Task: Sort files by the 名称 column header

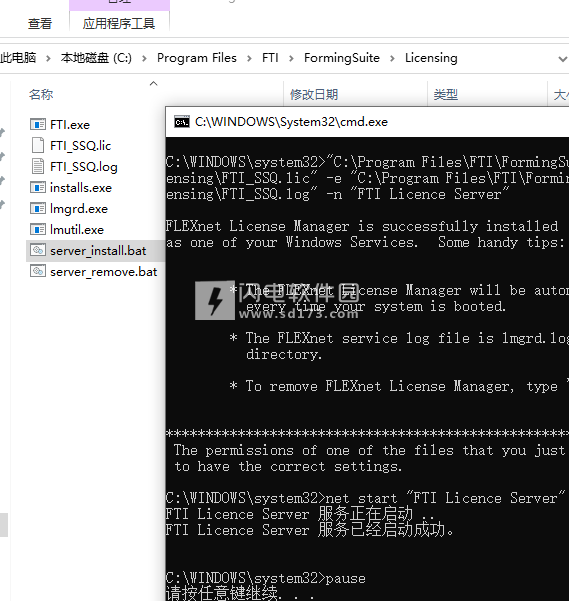Action: coord(41,94)
